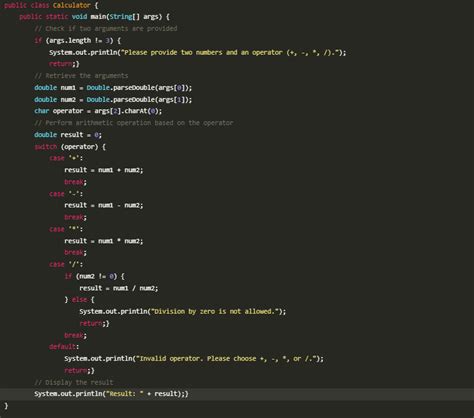Image resolution: width=474 pixels, height=418 pixels.
Task: Click the "case '*':" label
Action: (x=66, y=229)
